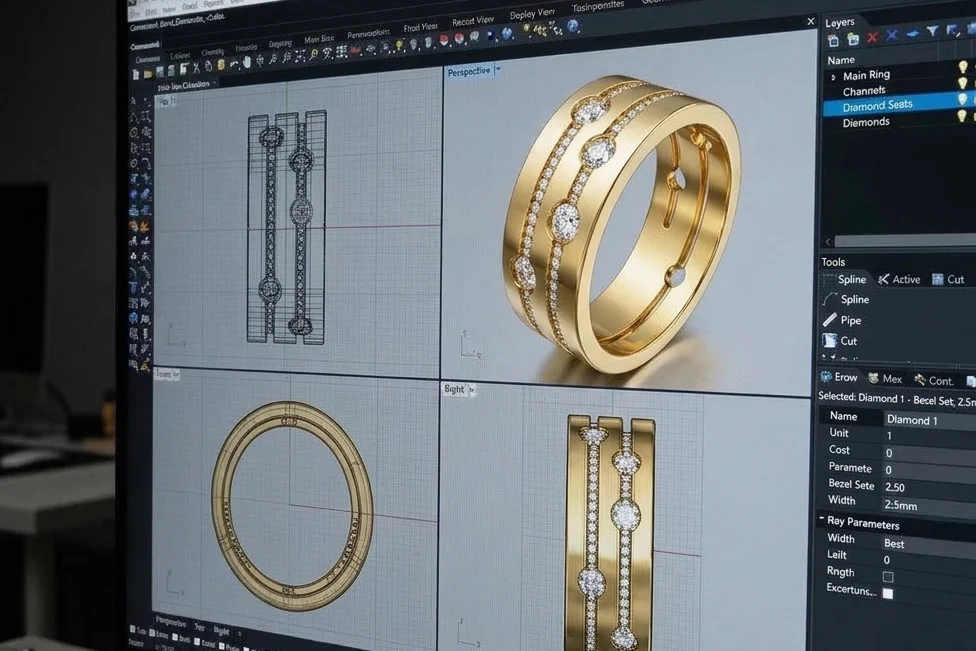Viewport: 976px width, 651px height.
Task: Switch to the Cut tab in Tools
Action: point(948,279)
